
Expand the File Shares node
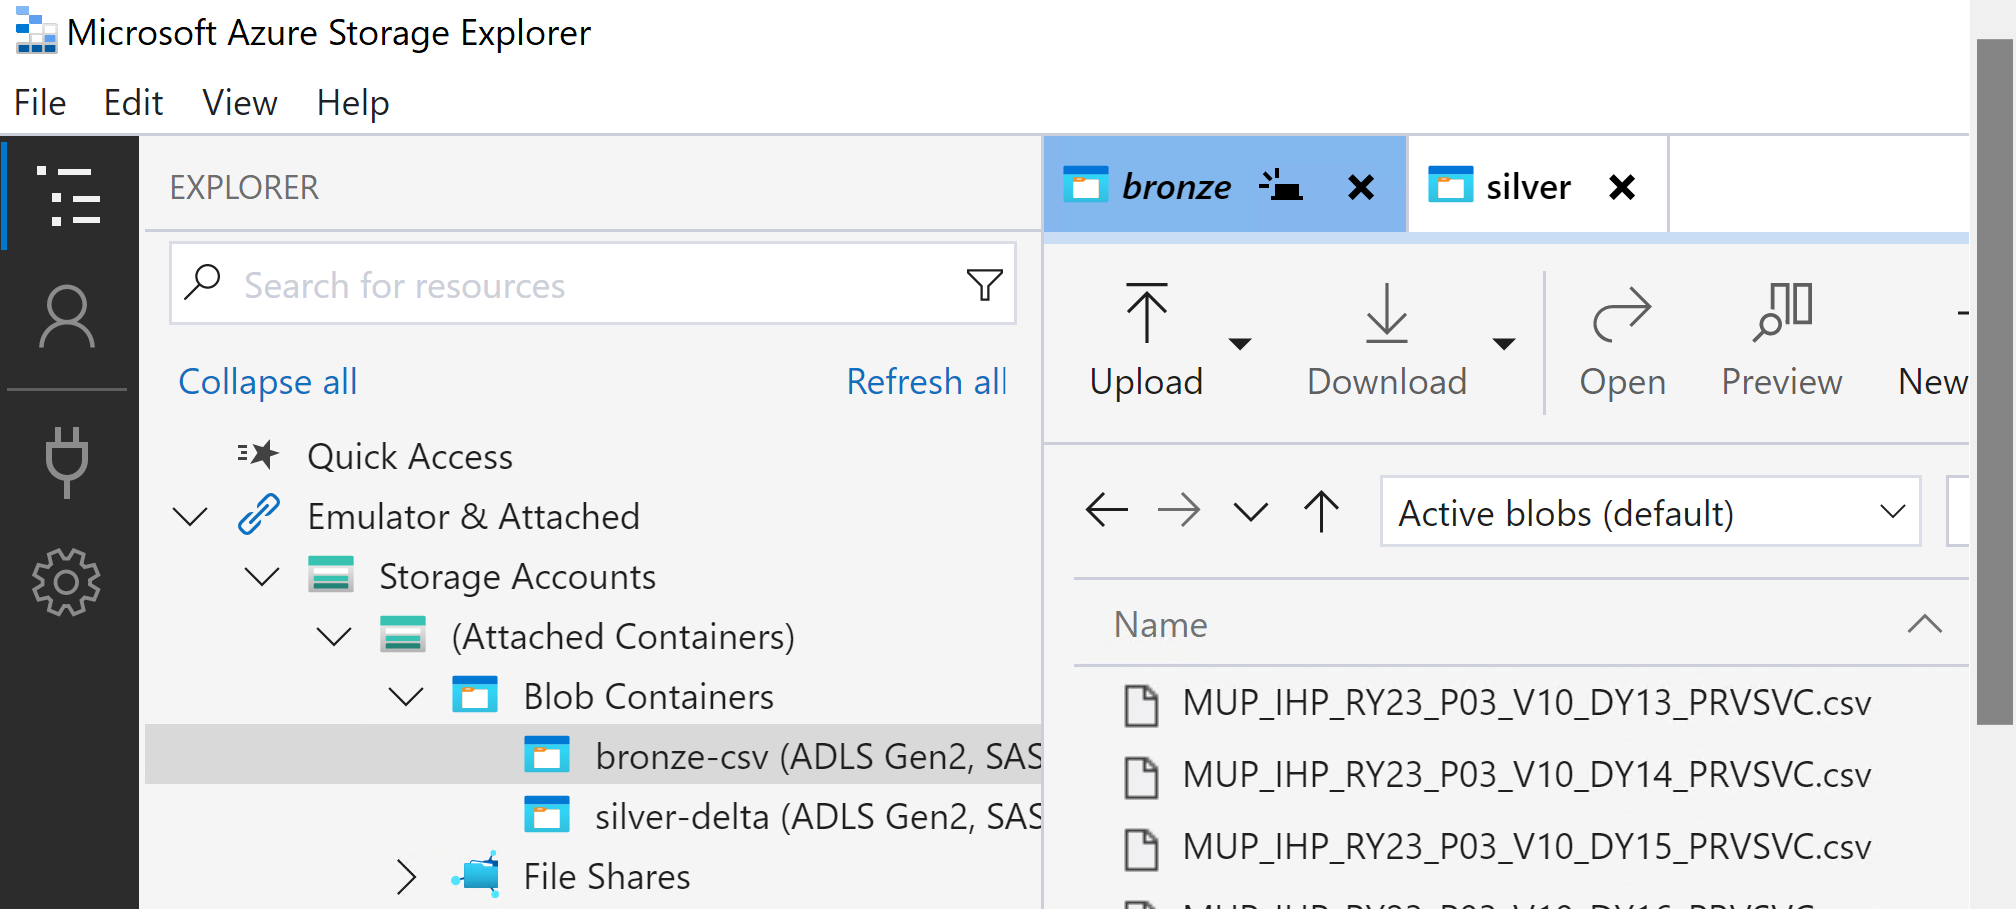pyautogui.click(x=406, y=877)
